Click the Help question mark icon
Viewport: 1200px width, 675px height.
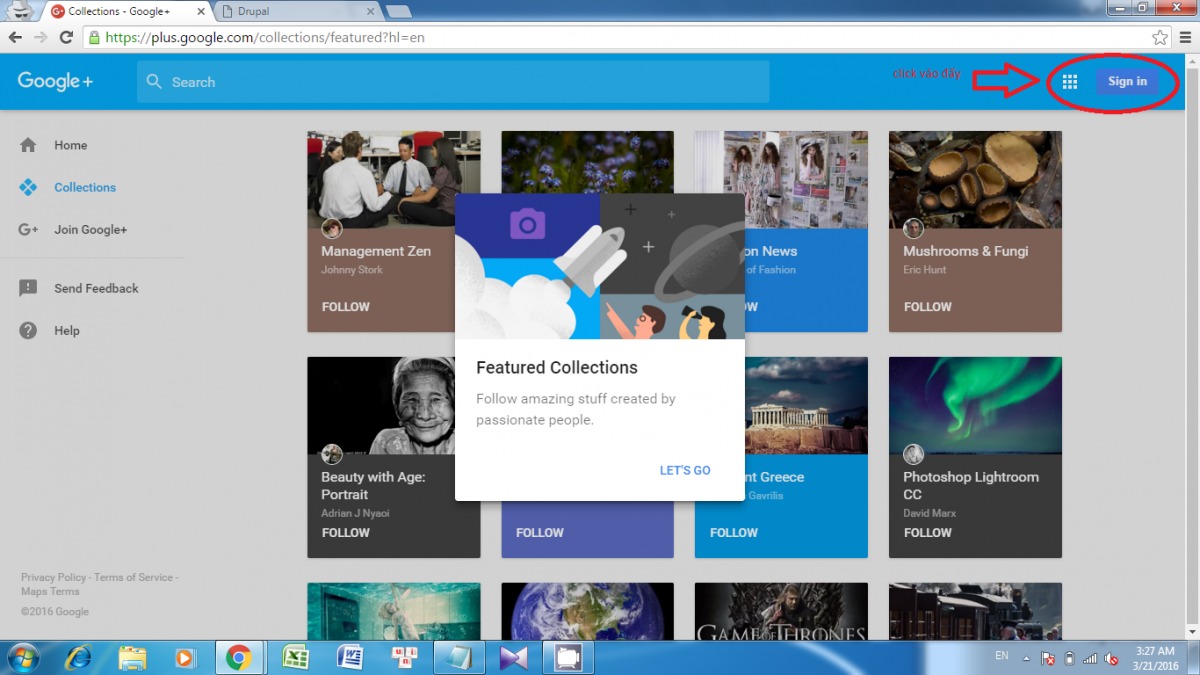[x=29, y=331]
